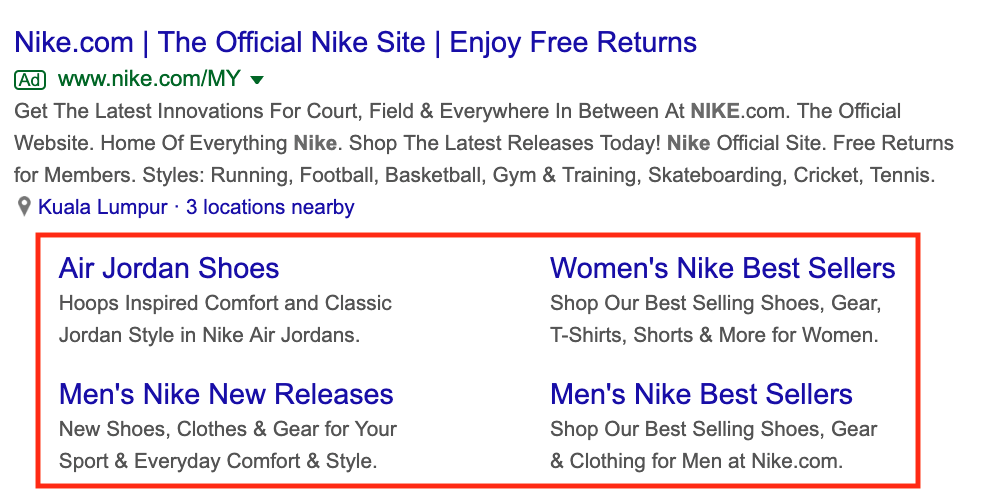
Task: Click the www.nike.com/MY display URL
Action: (x=149, y=79)
